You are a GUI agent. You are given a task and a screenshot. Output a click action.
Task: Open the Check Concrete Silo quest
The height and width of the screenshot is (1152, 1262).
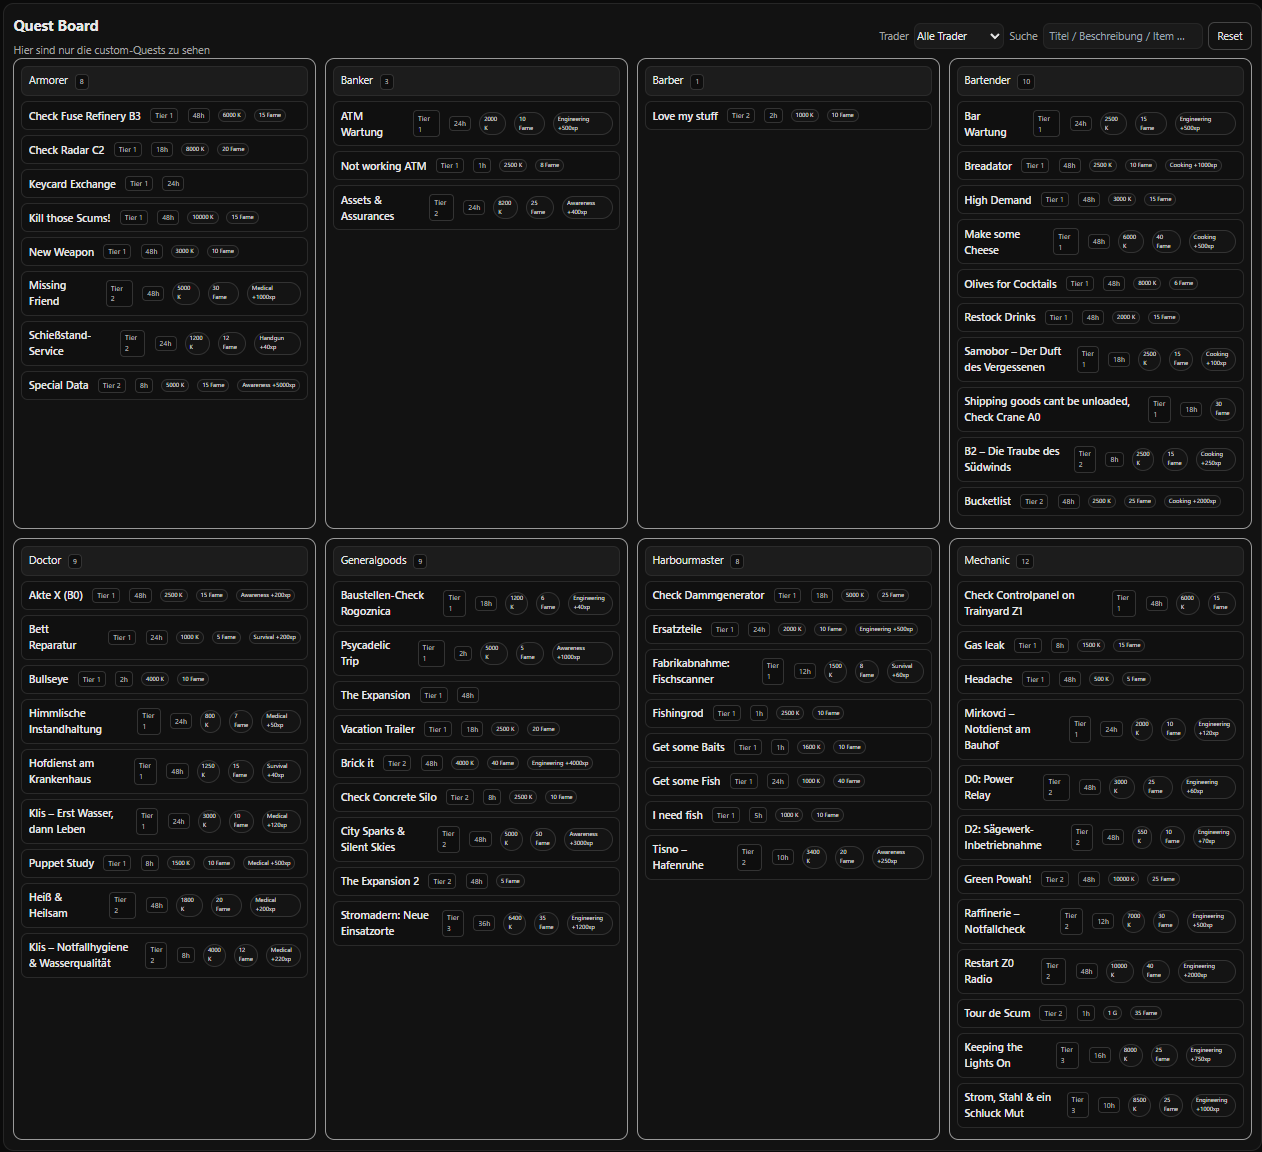[388, 797]
